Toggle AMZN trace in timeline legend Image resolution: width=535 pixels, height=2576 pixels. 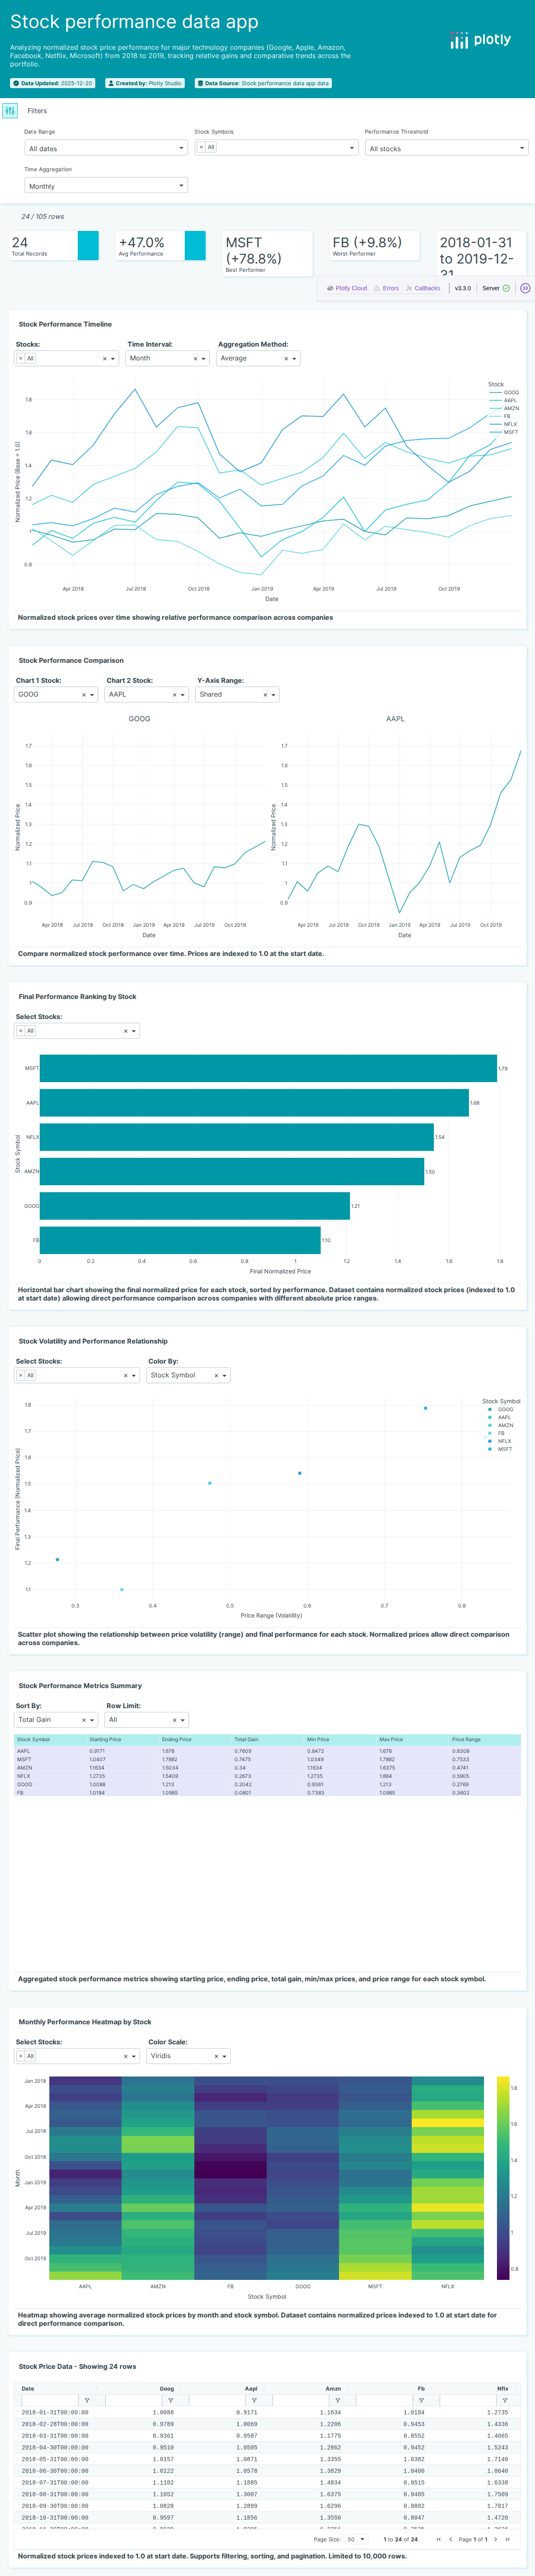click(x=504, y=408)
